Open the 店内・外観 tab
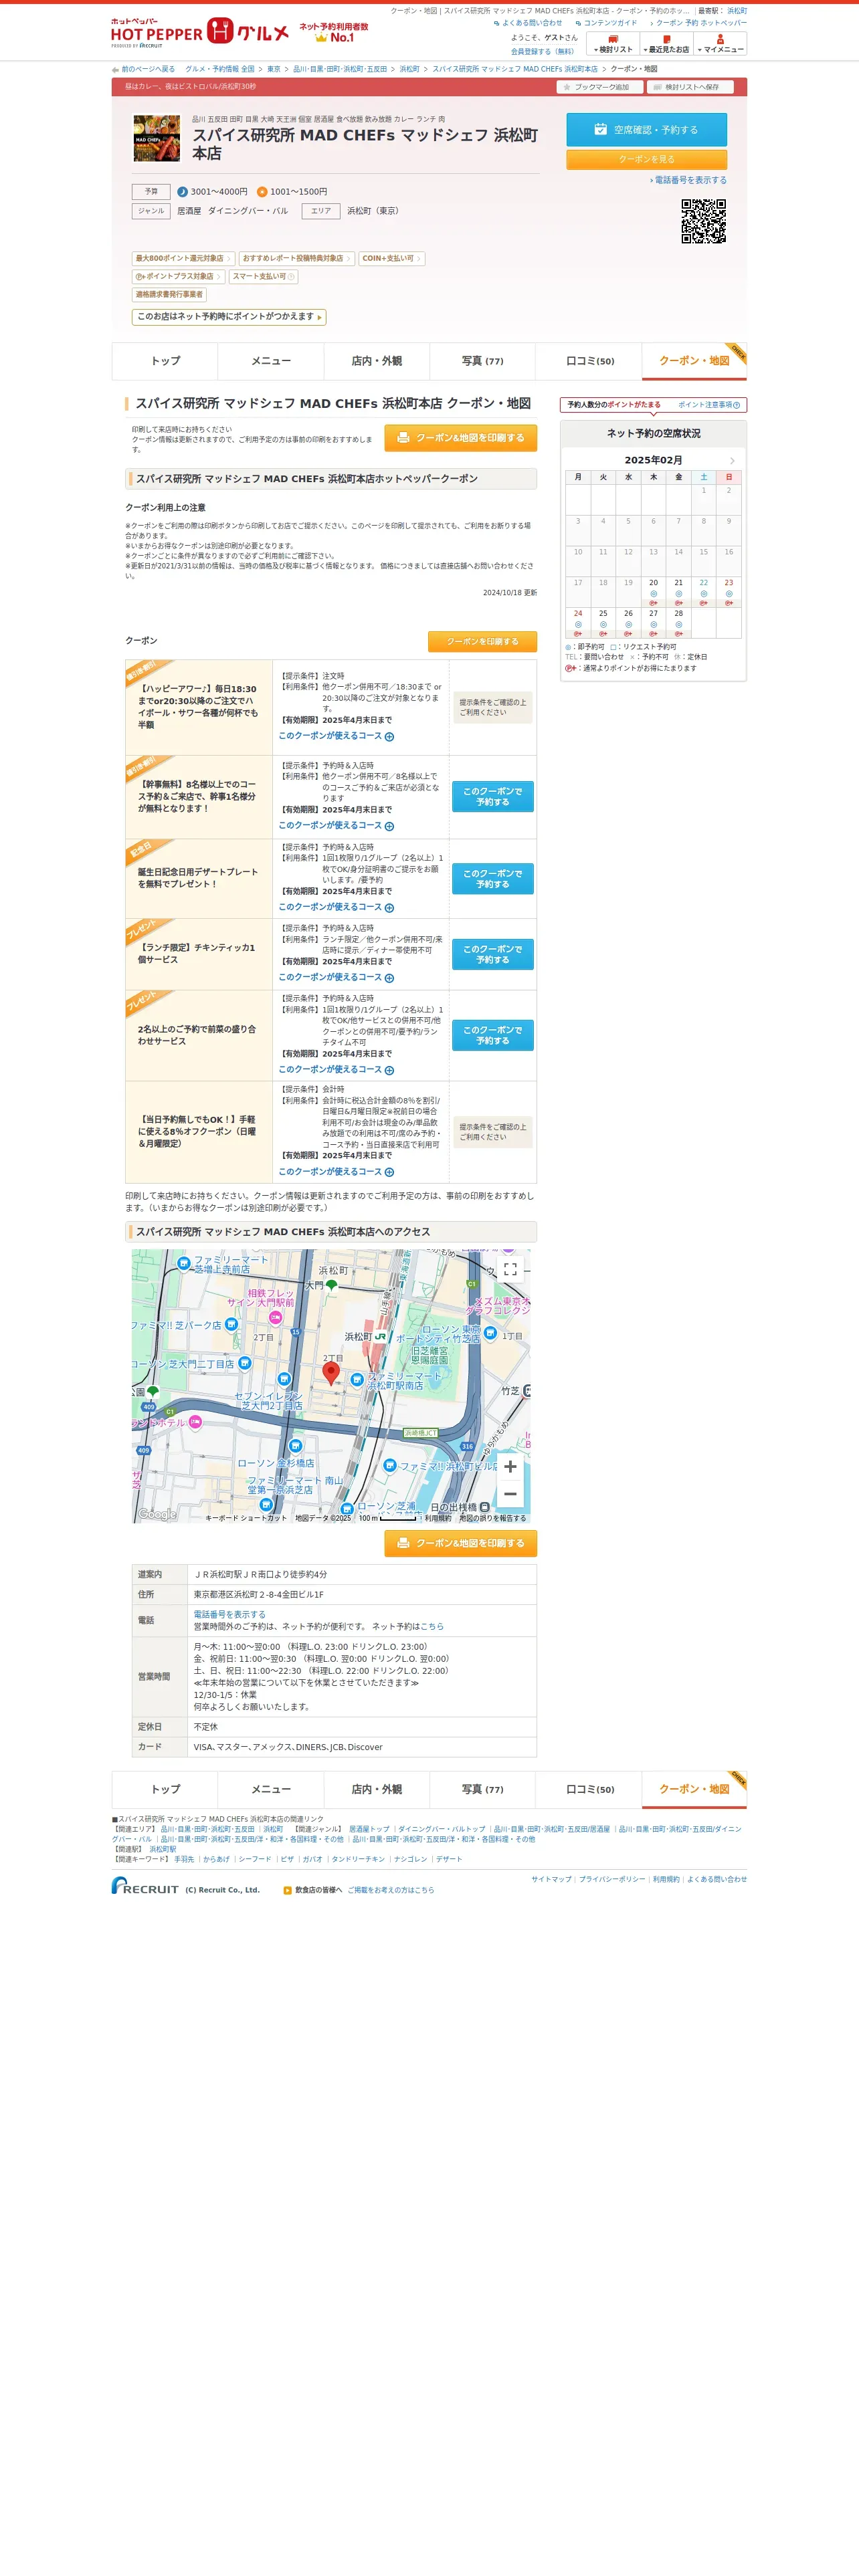Viewport: 859px width, 2576px height. click(377, 361)
